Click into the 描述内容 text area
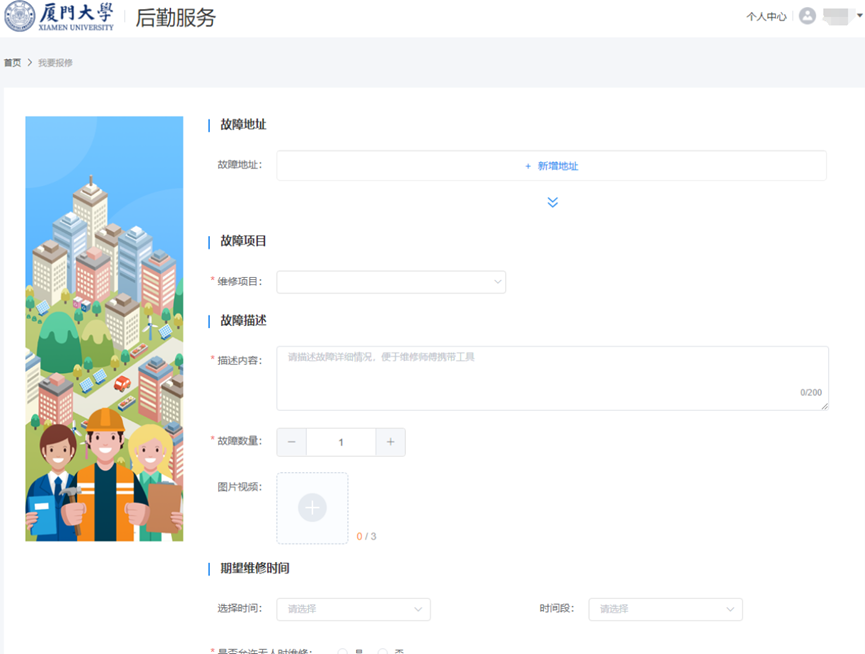 (x=552, y=378)
